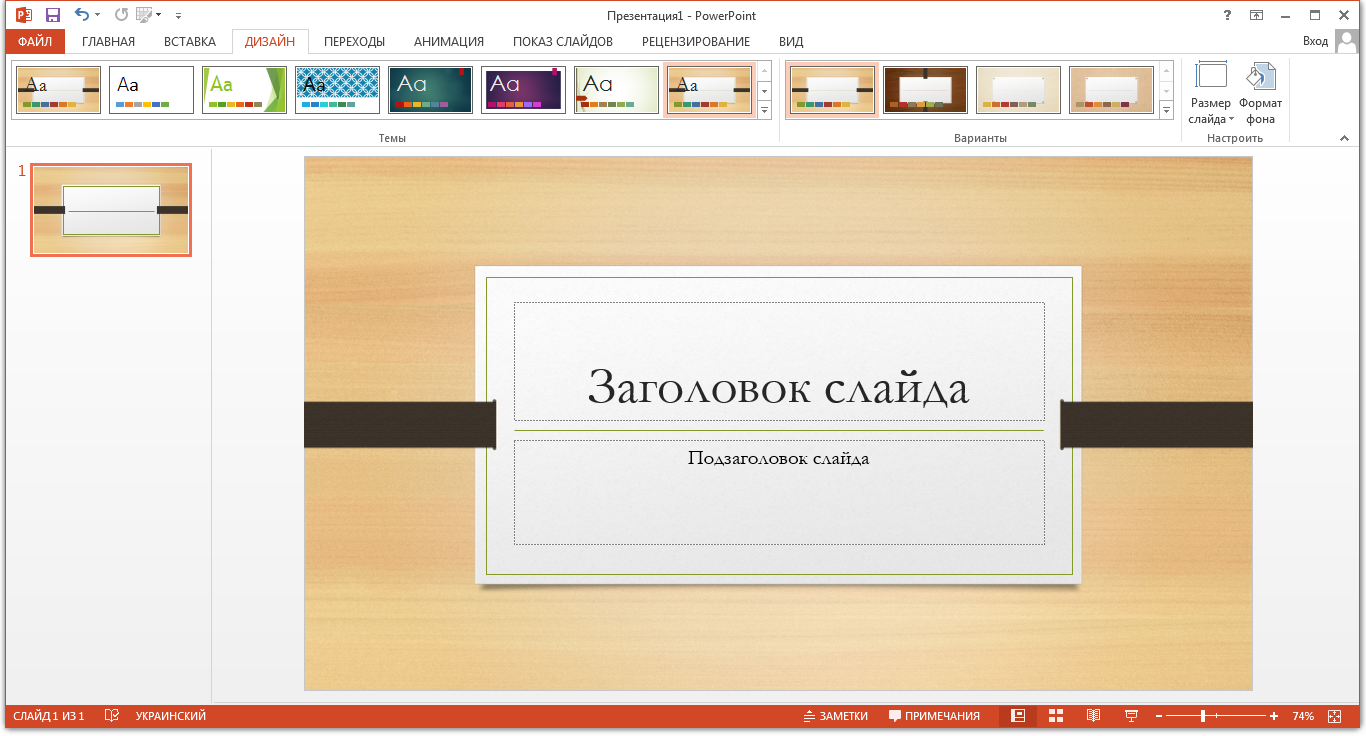Switch to the АНИМАЦИЯ tab
Viewport: 1366px width, 736px height.
coord(448,41)
